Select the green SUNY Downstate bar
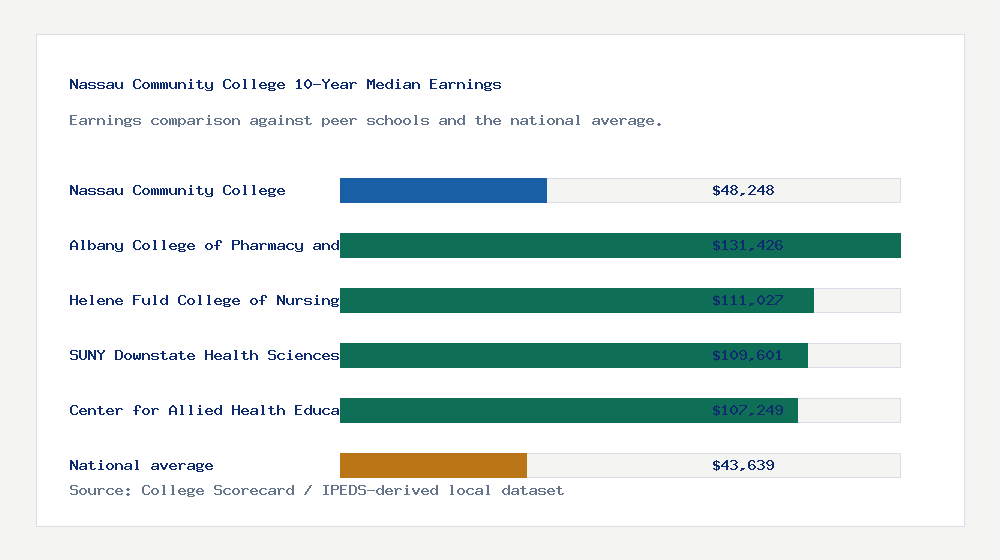The height and width of the screenshot is (560, 1000). [574, 355]
